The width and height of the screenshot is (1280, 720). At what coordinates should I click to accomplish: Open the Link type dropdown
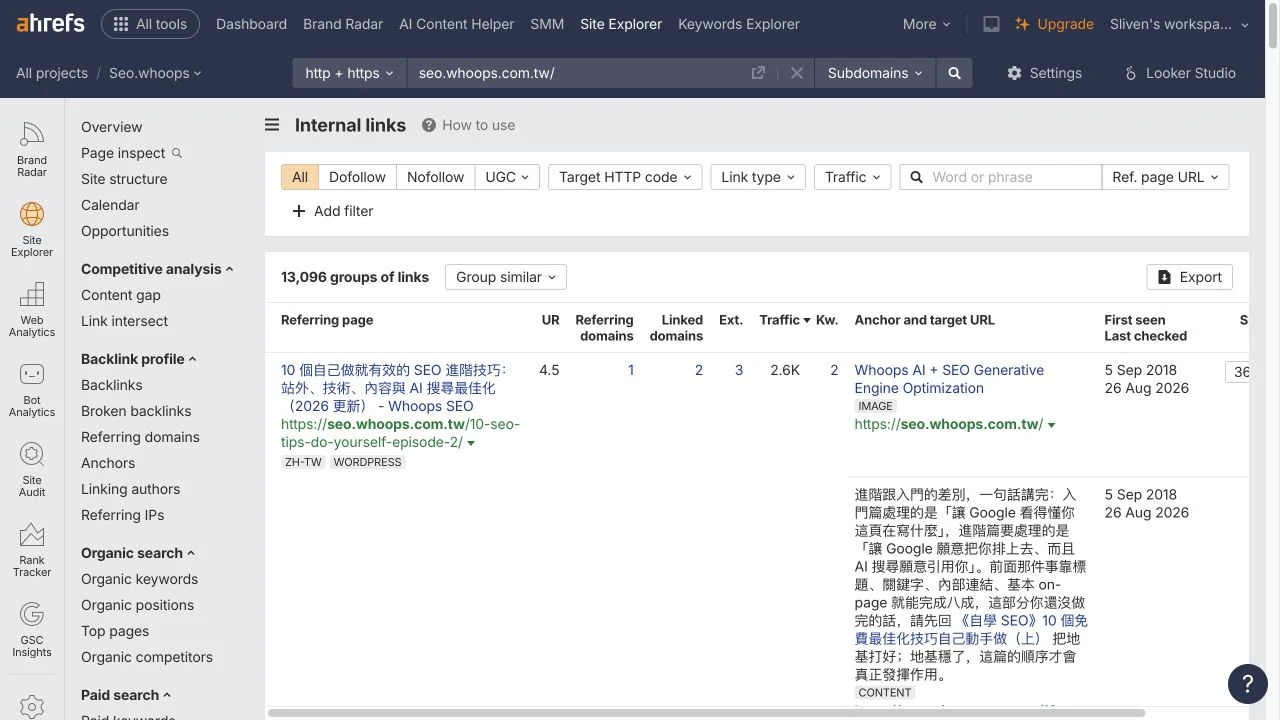(x=758, y=177)
